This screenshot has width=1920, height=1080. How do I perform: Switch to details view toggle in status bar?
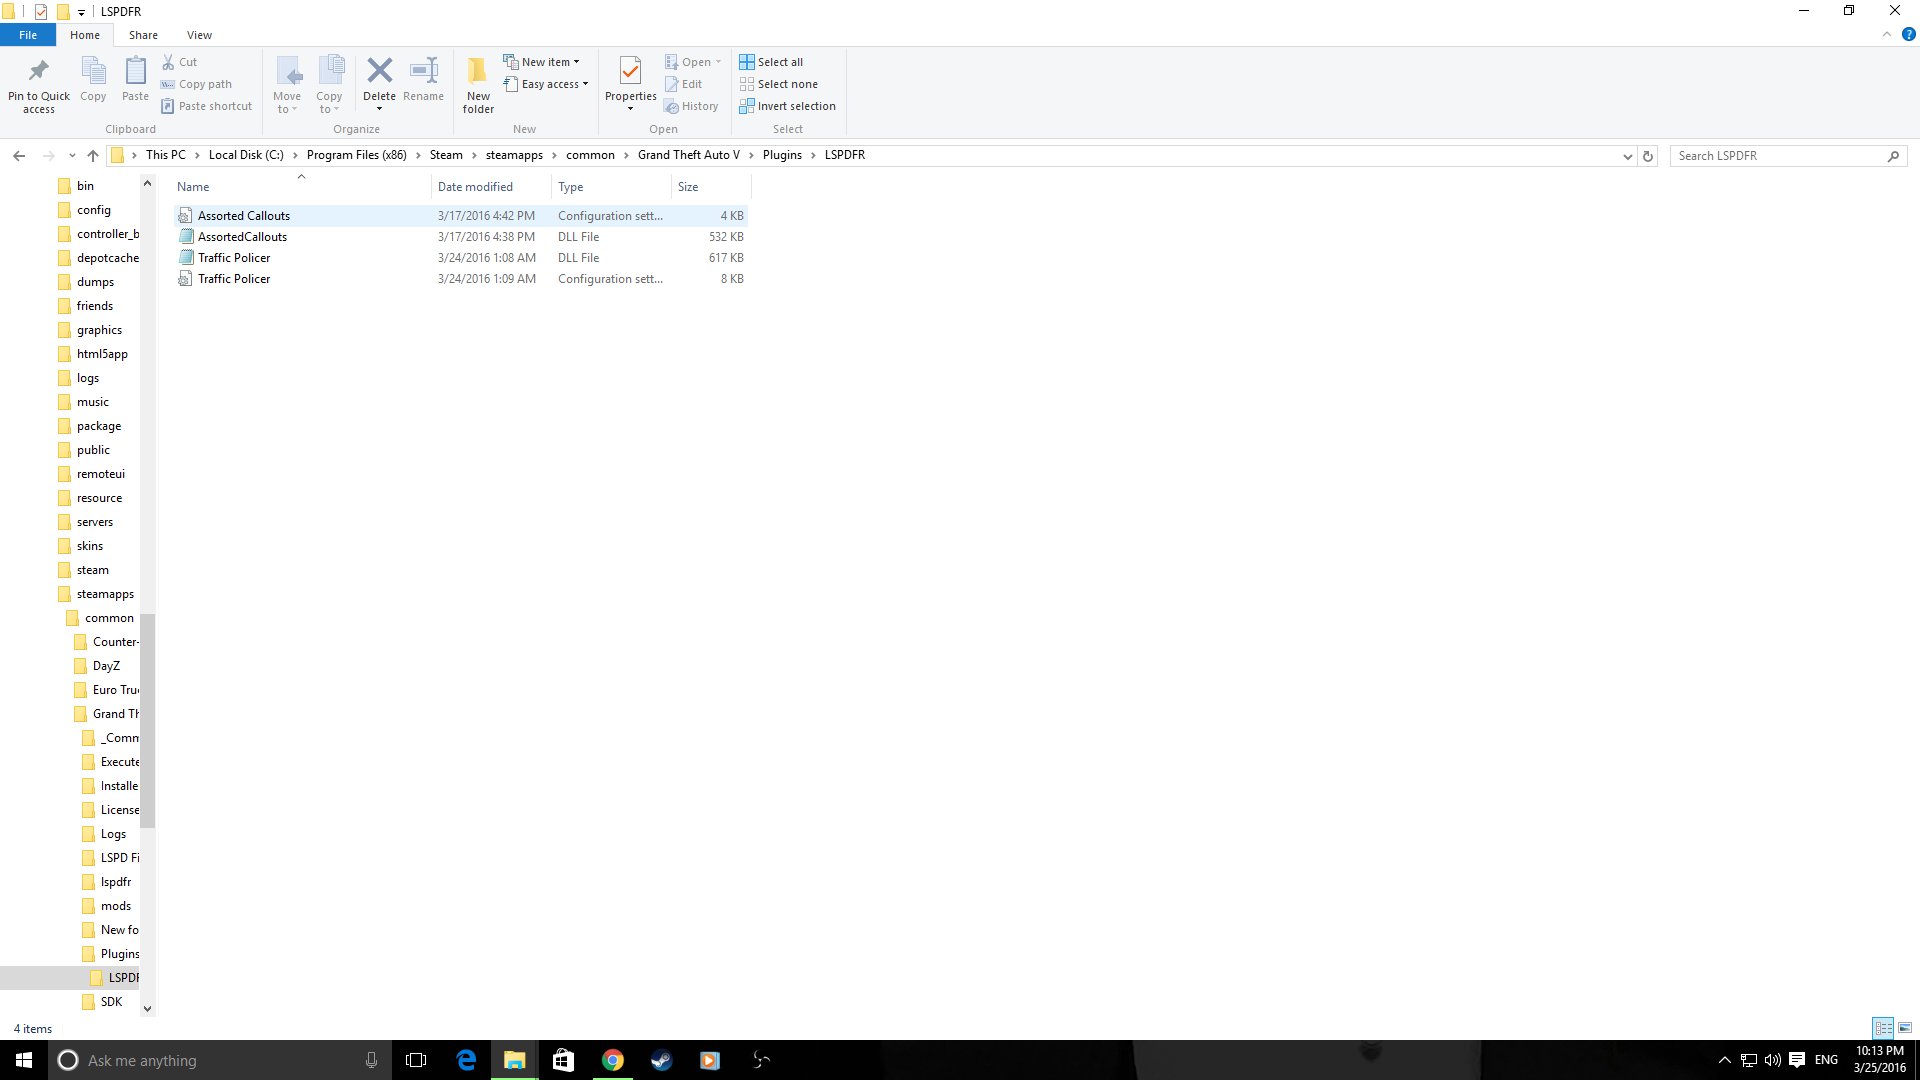1883,1028
